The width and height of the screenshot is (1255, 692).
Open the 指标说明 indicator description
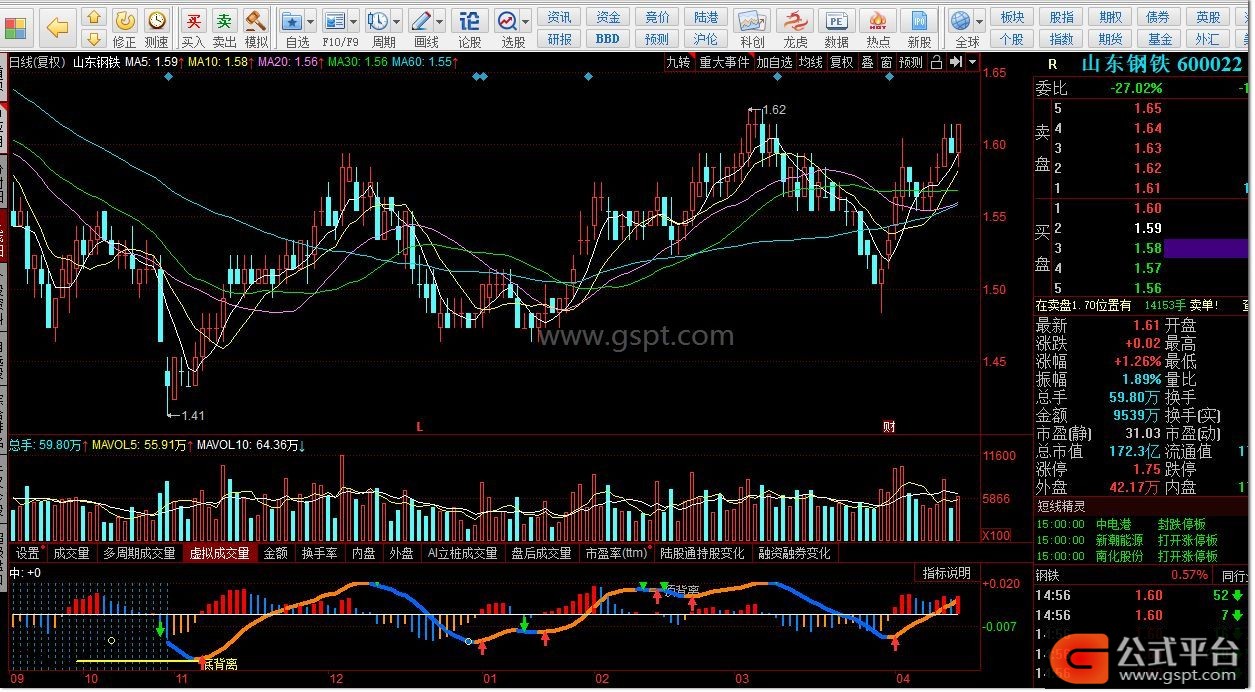click(946, 573)
